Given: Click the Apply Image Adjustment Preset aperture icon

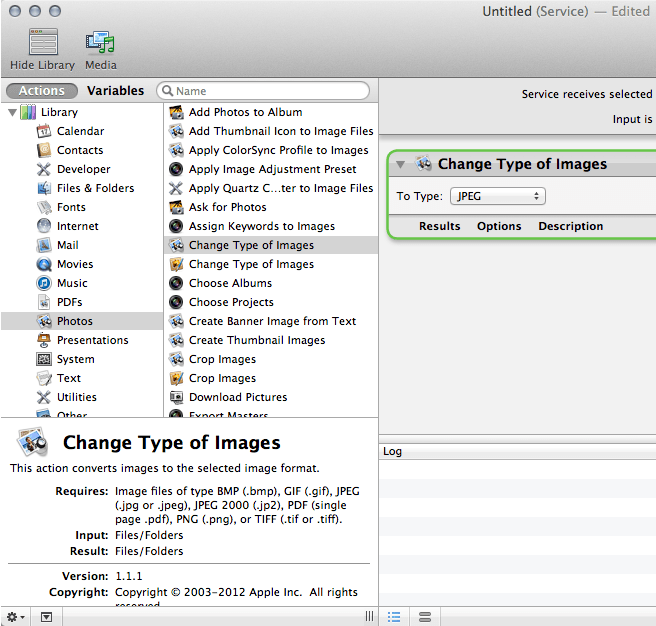Looking at the screenshot, I should coord(176,169).
